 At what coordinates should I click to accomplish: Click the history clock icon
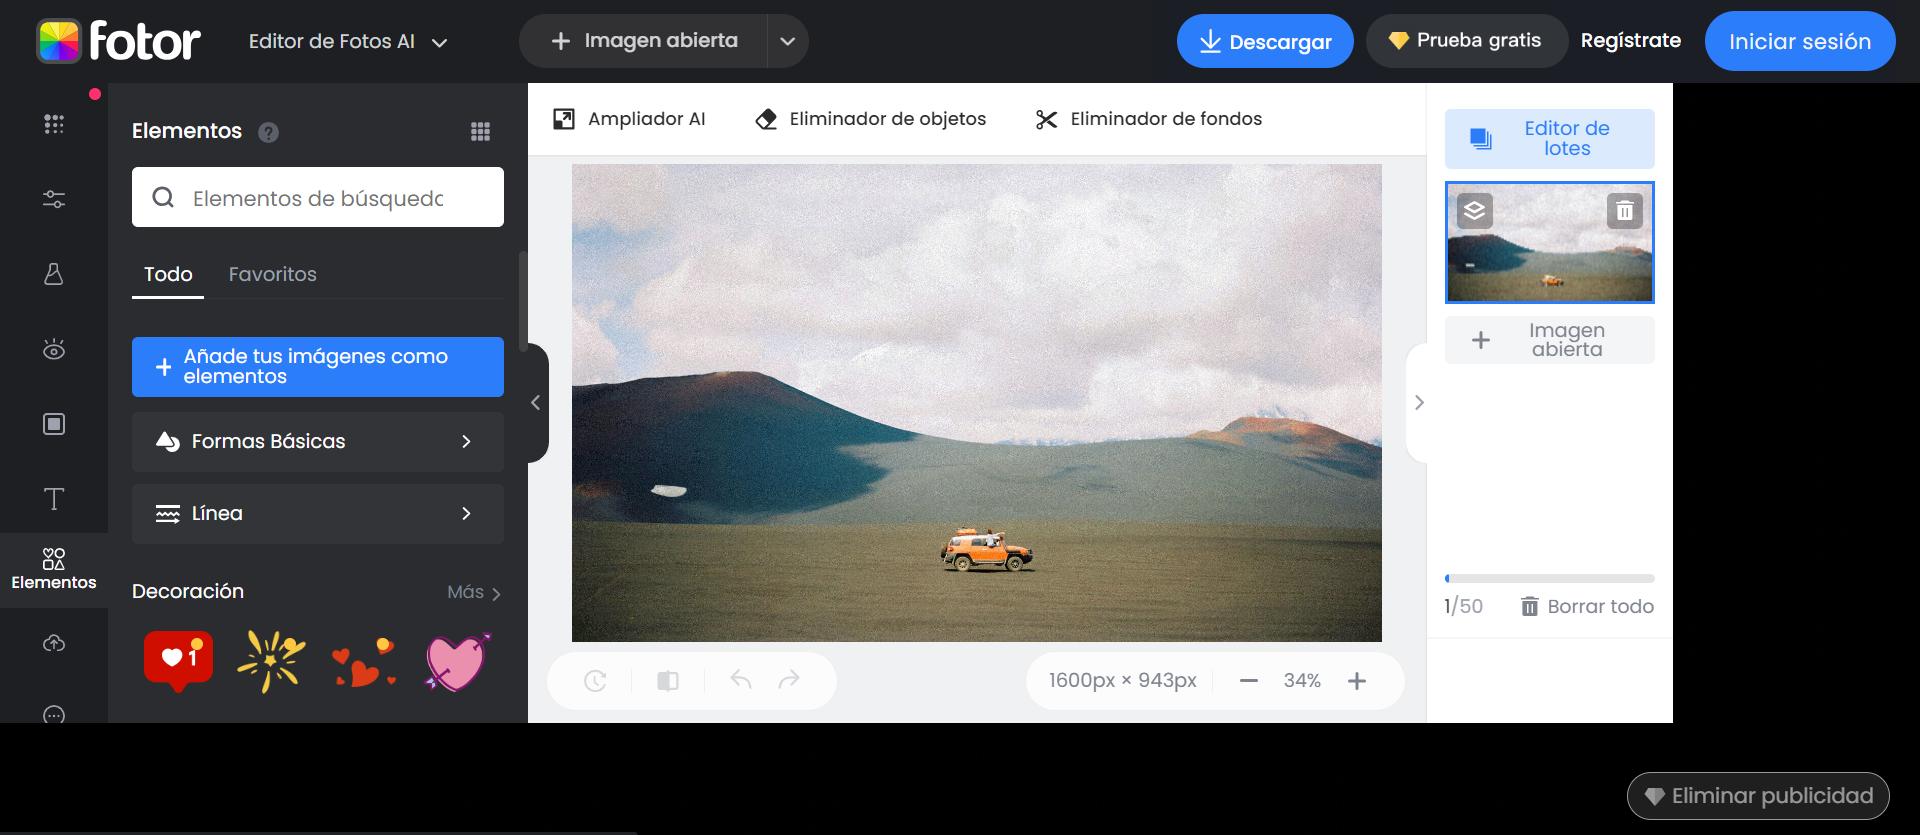tap(595, 681)
